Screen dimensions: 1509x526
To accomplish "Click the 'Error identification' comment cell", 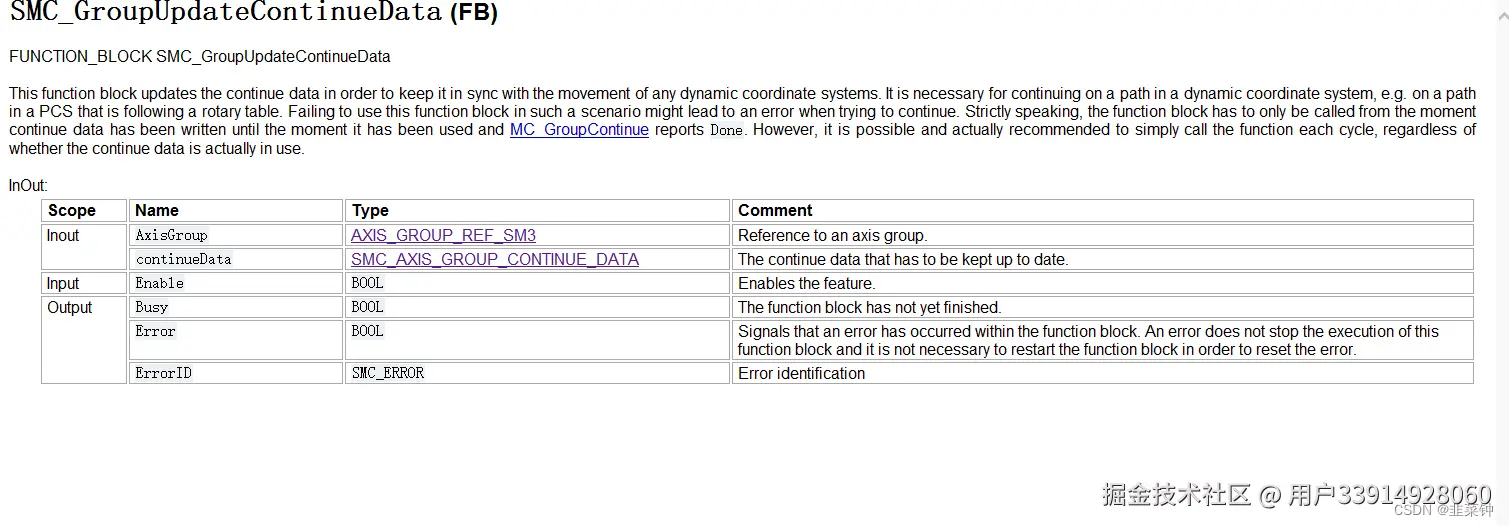I will [802, 374].
